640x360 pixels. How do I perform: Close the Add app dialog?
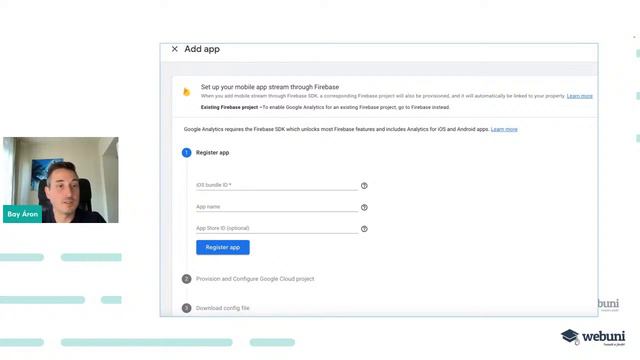[x=175, y=49]
